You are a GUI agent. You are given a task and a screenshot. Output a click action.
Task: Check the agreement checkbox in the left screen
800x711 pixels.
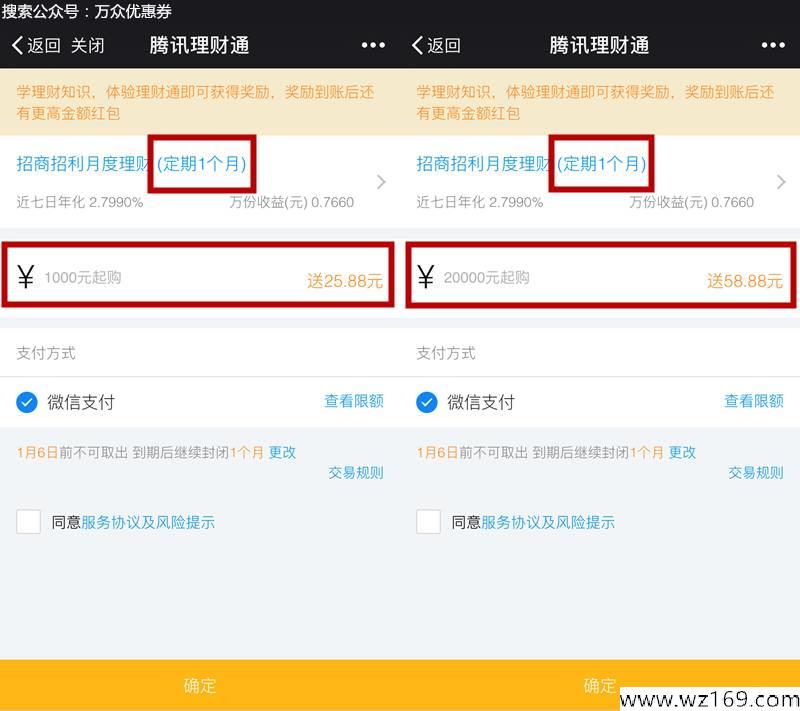[x=29, y=522]
